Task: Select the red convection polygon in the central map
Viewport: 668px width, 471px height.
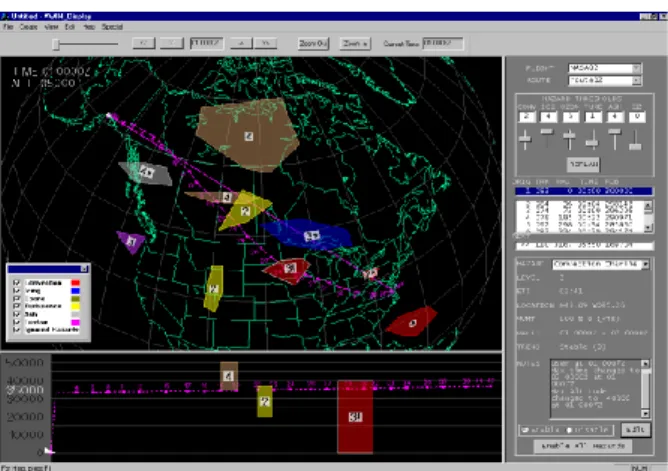Action: click(x=288, y=270)
